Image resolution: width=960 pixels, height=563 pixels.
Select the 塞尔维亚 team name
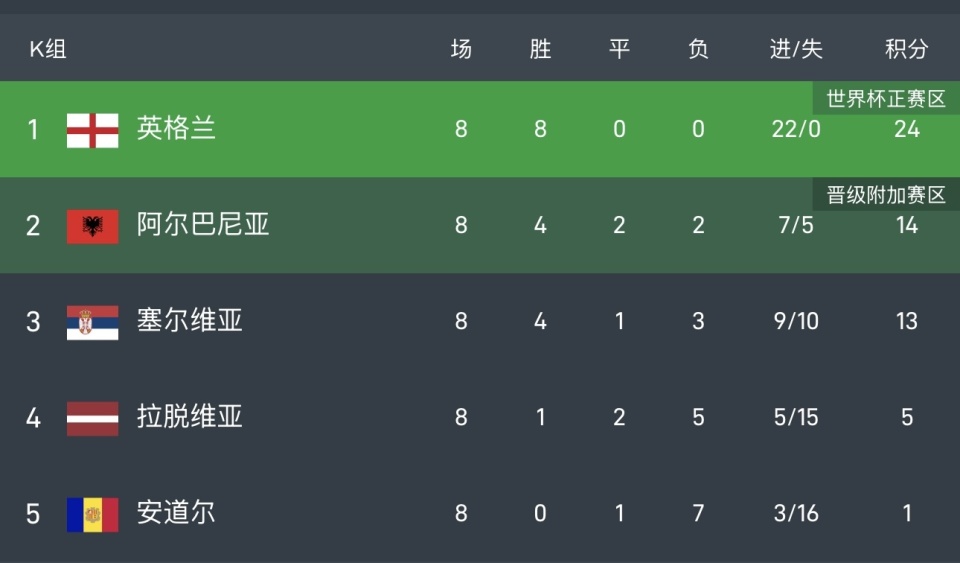pos(190,321)
